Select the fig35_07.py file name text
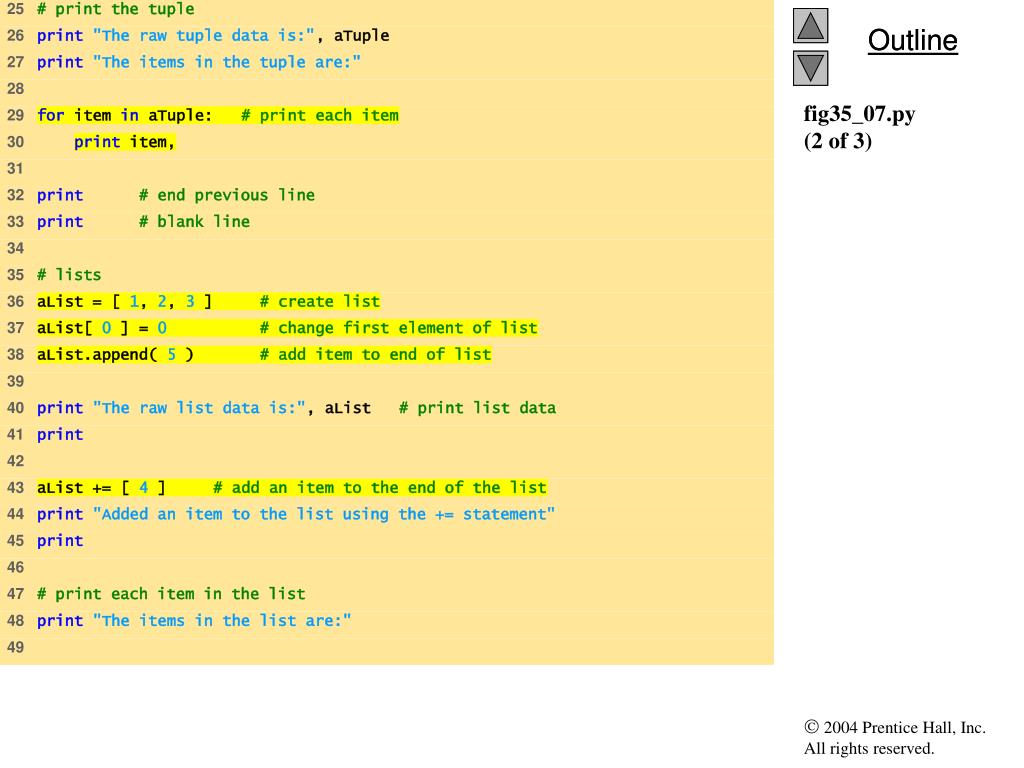The width and height of the screenshot is (1024, 768). pyautogui.click(x=859, y=114)
